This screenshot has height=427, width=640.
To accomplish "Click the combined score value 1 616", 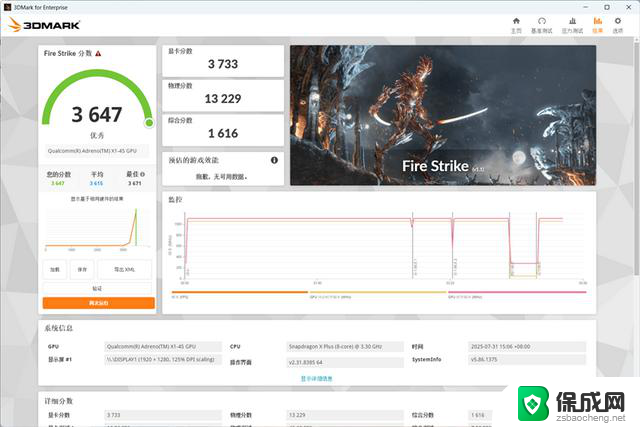I will point(223,133).
